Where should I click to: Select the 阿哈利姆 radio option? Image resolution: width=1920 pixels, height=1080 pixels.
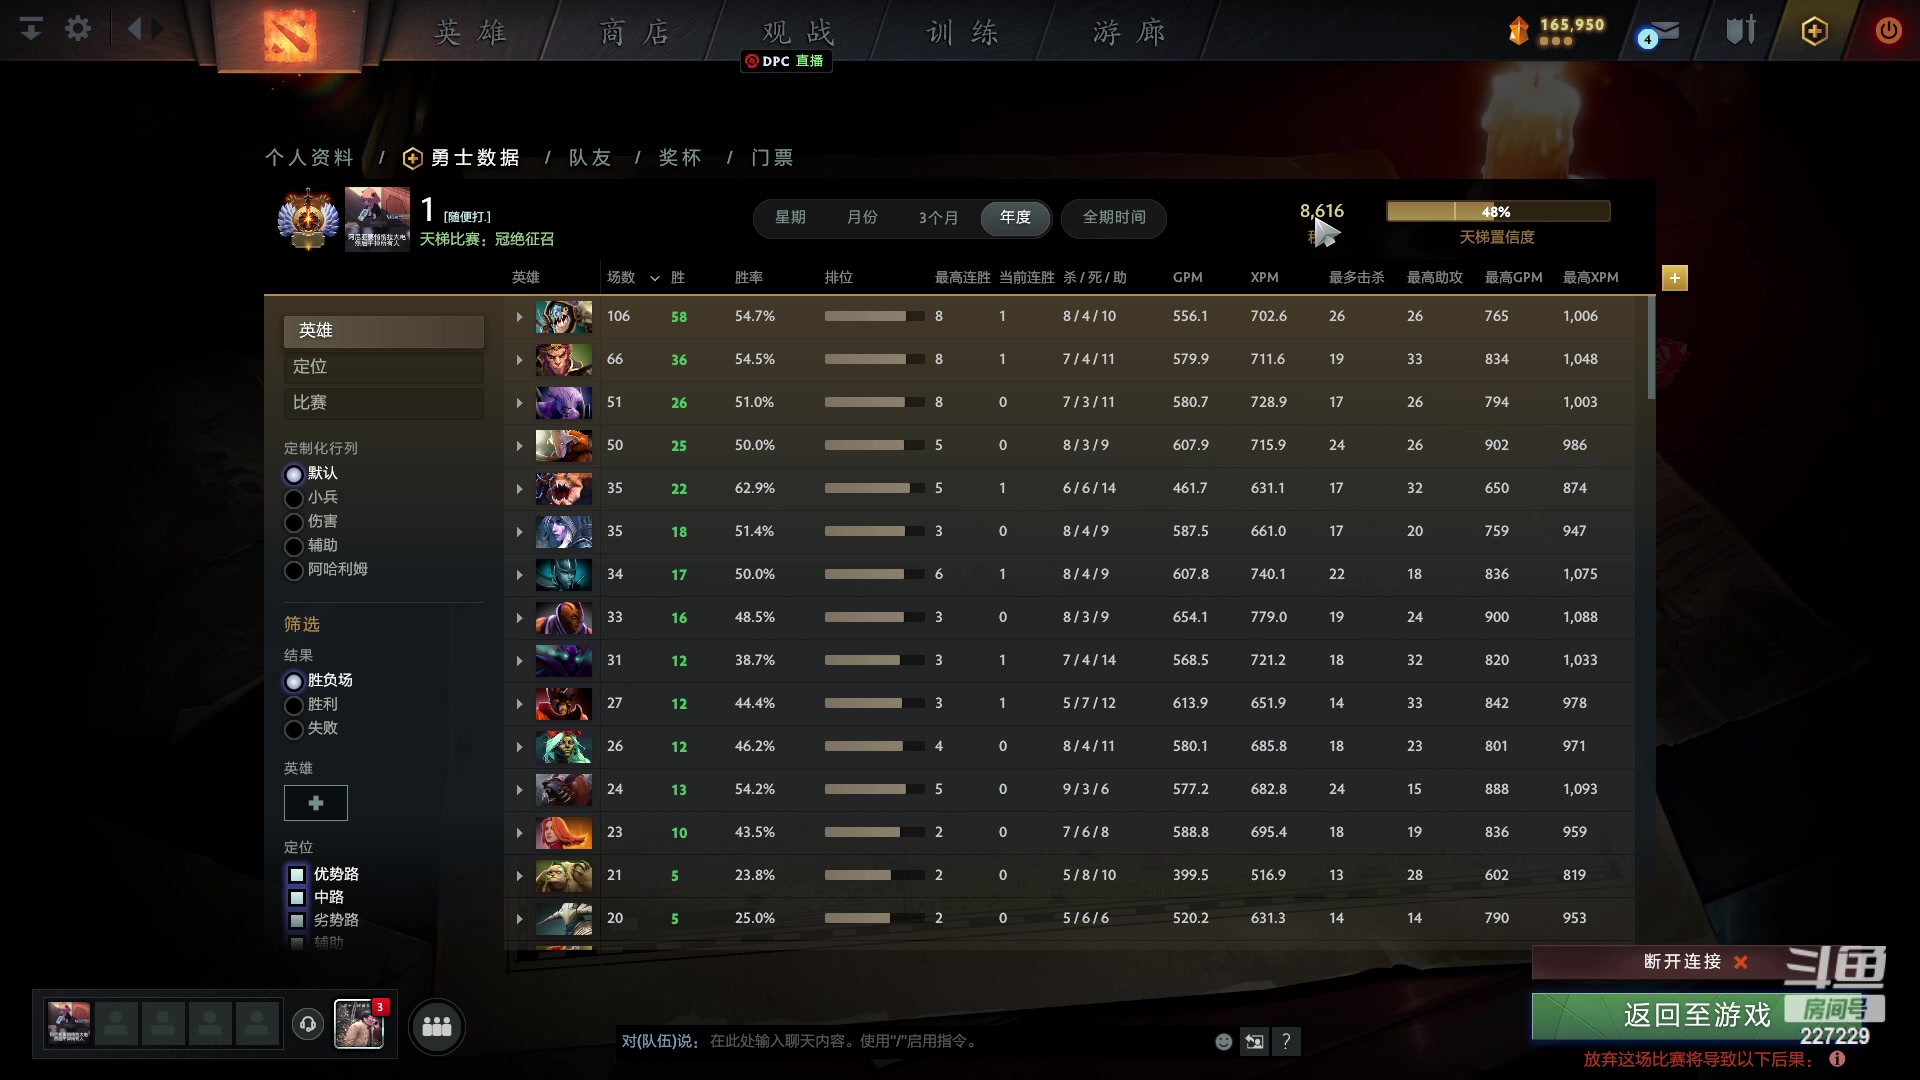point(294,570)
